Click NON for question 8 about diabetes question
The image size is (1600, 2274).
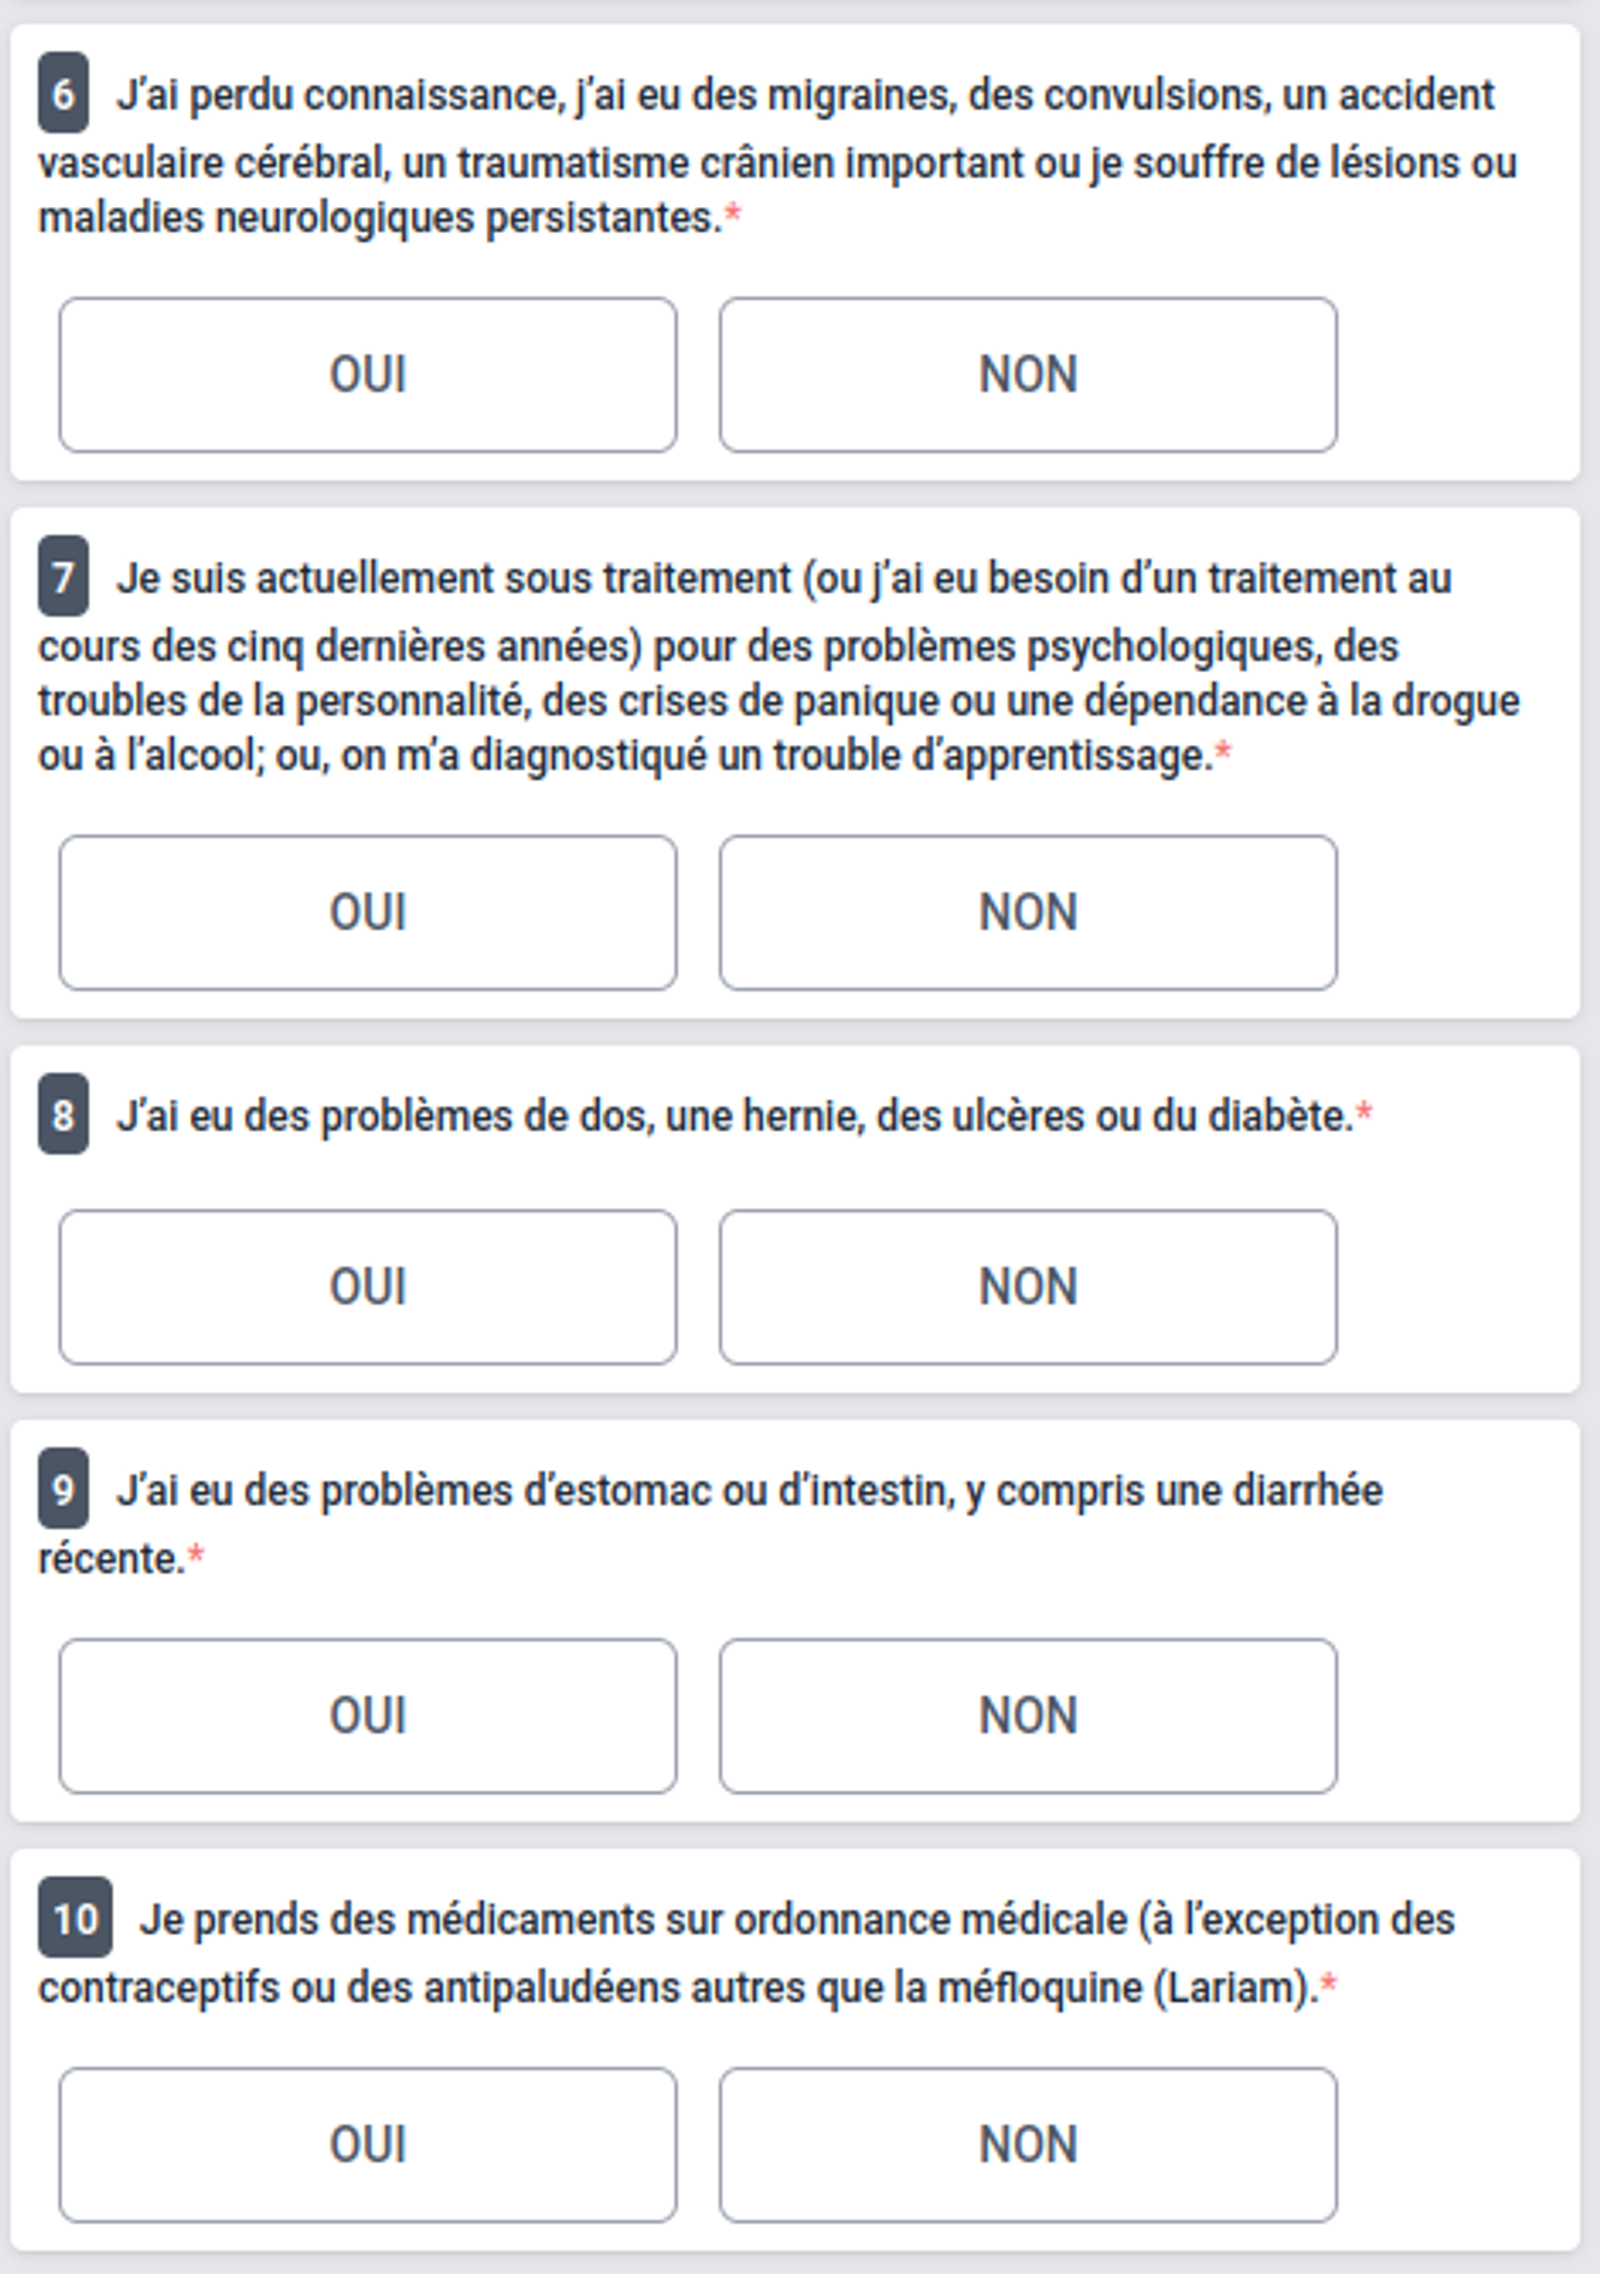click(x=1028, y=1286)
